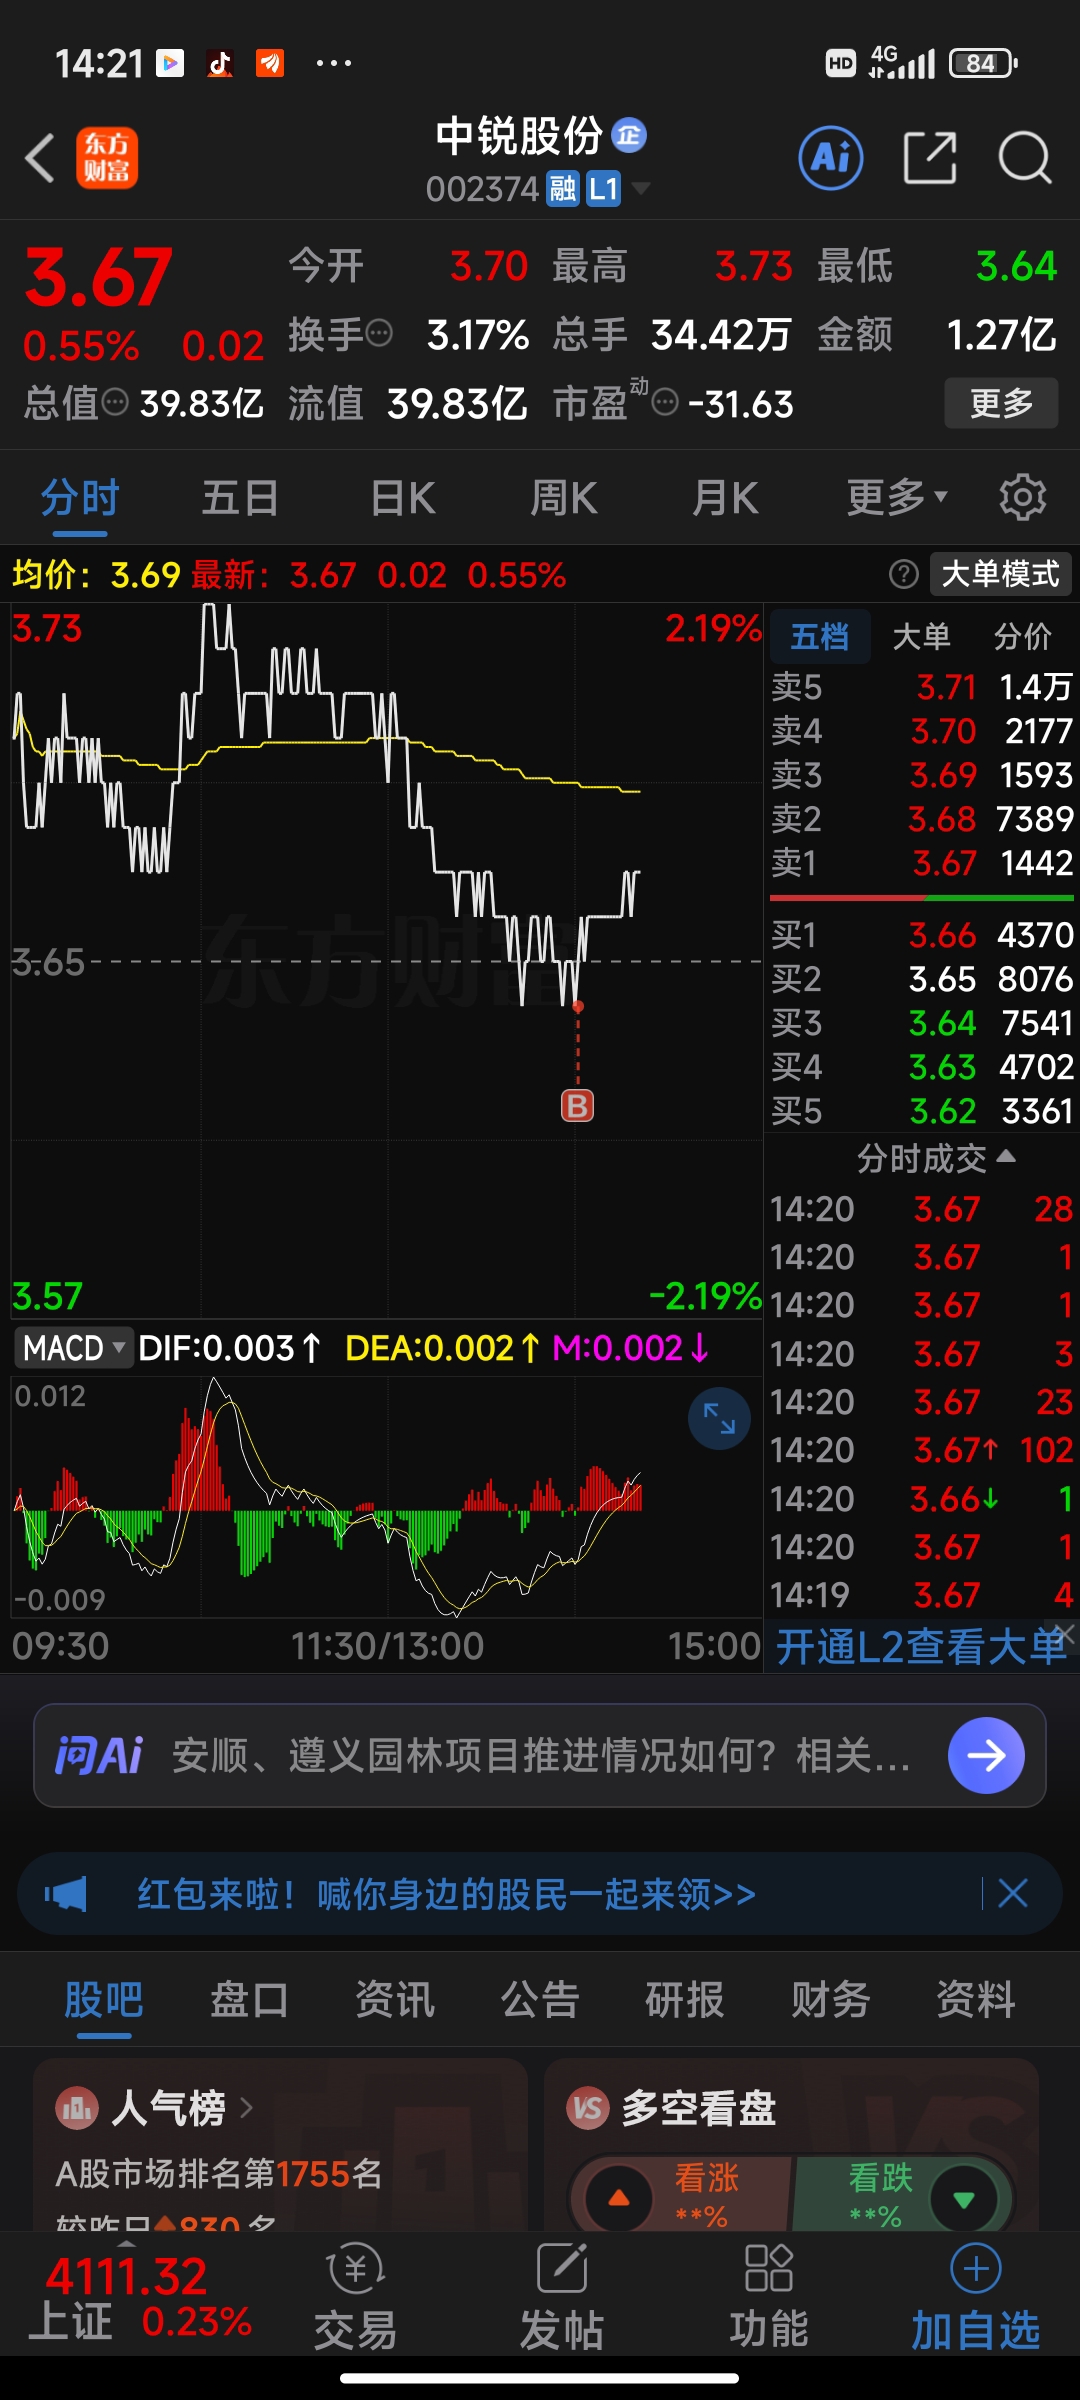Tap the 卖5 3.71 order row
The width and height of the screenshot is (1080, 2400).
921,687
